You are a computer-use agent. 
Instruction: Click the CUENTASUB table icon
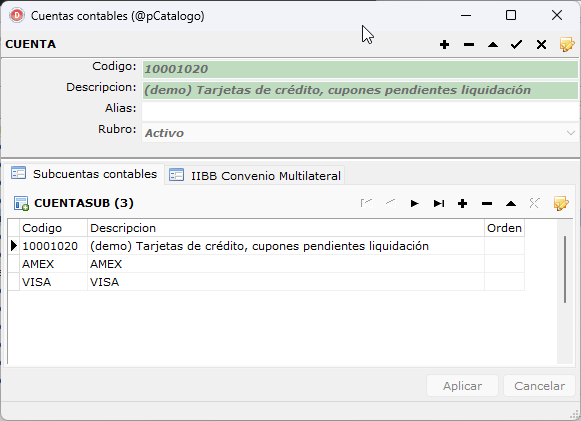21,203
